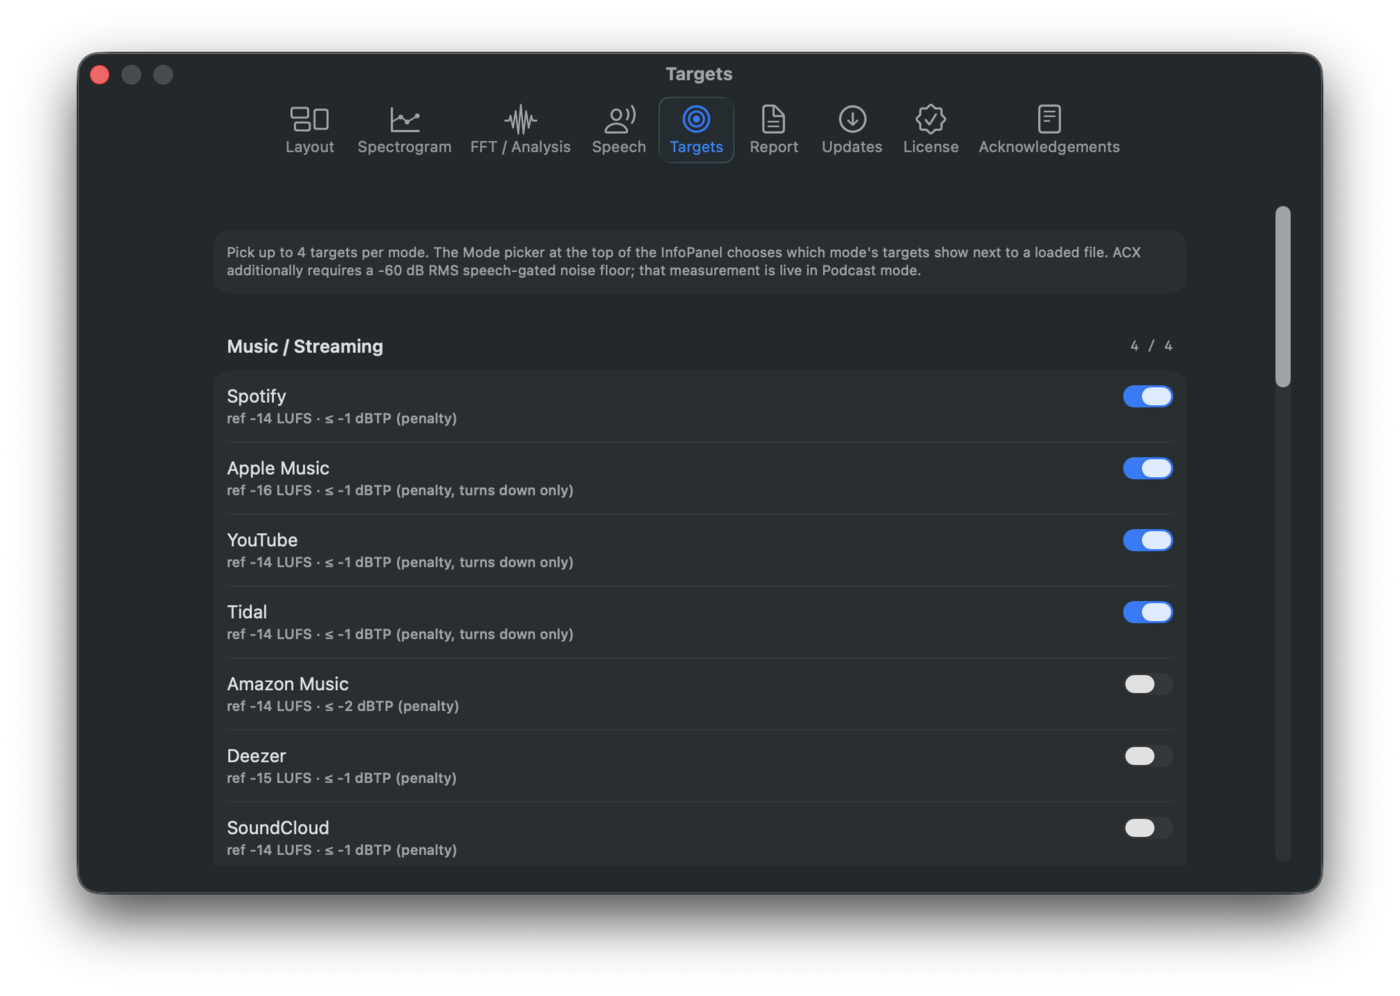Open the Acknowledgements page icon
This screenshot has height=996, width=1400.
coord(1049,119)
